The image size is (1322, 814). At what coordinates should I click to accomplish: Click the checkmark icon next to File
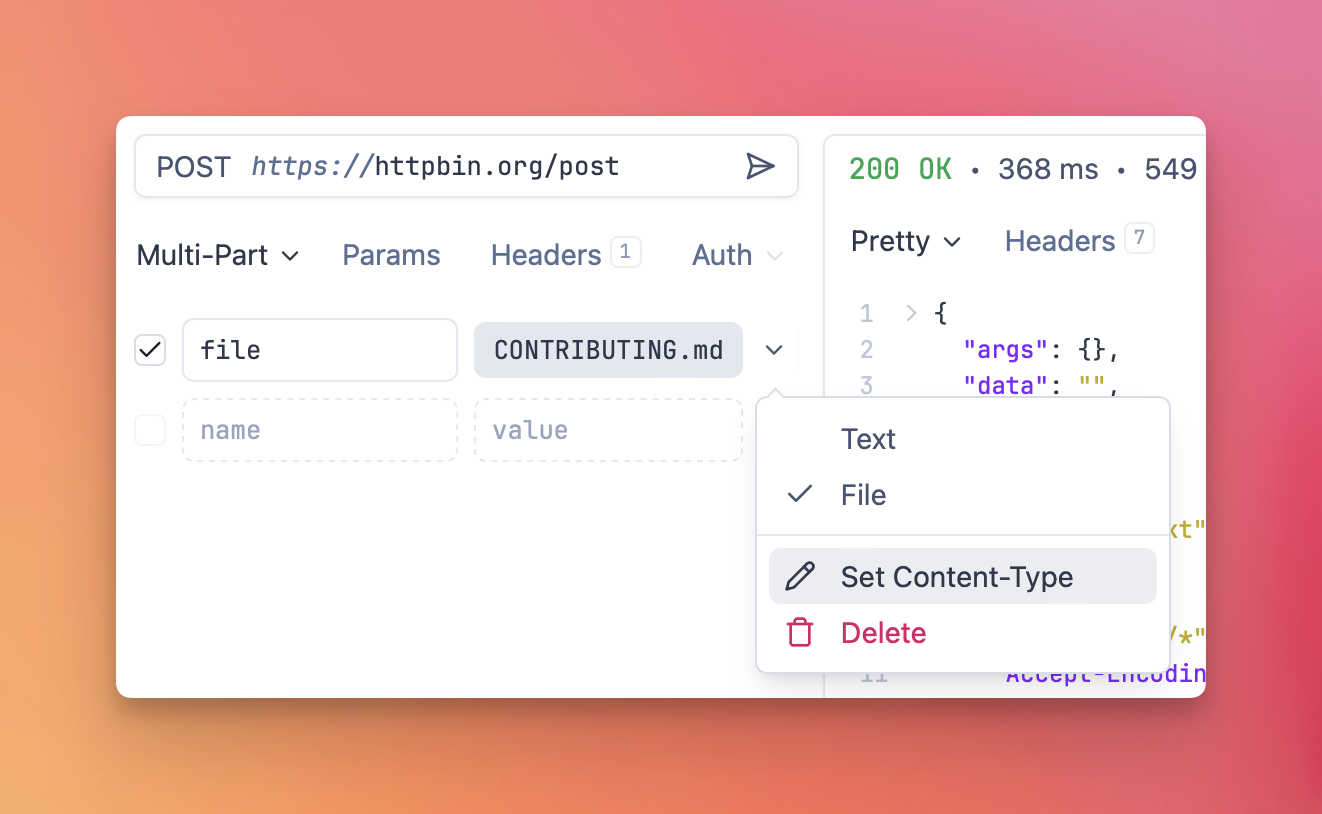pos(800,495)
